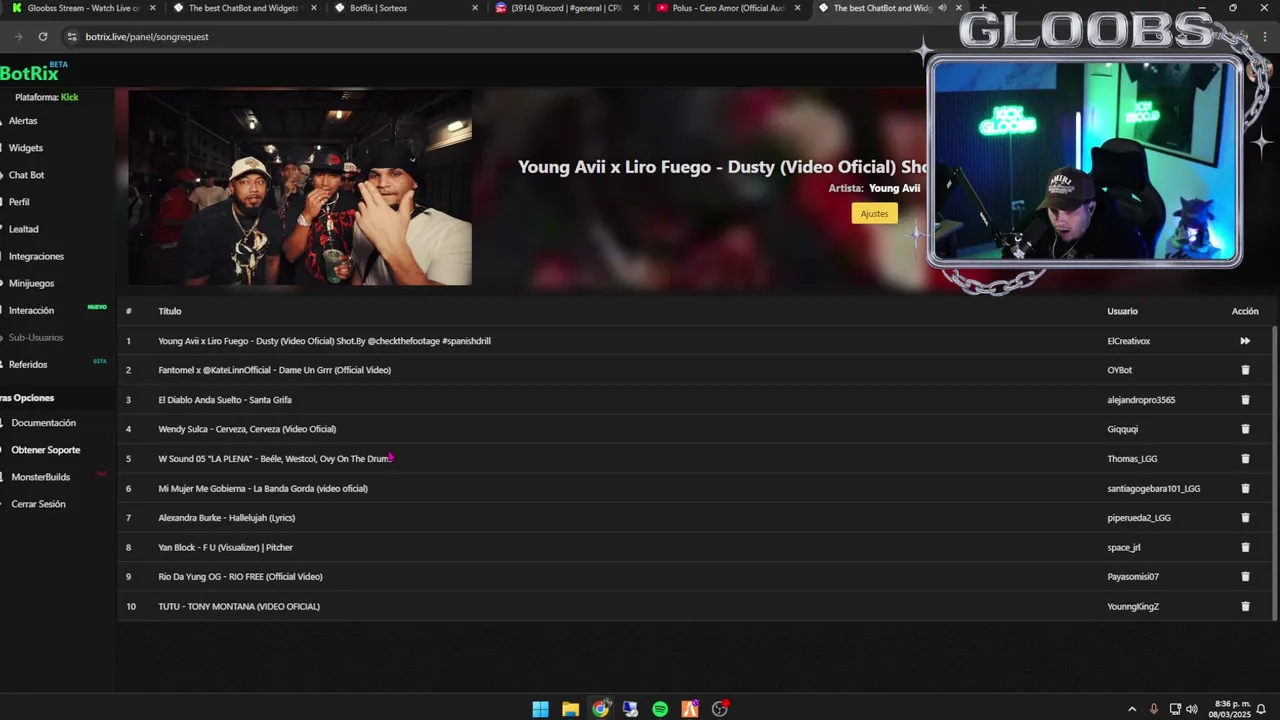
Task: Delete Alexandra Burke Hallelujah request
Action: (1245, 518)
